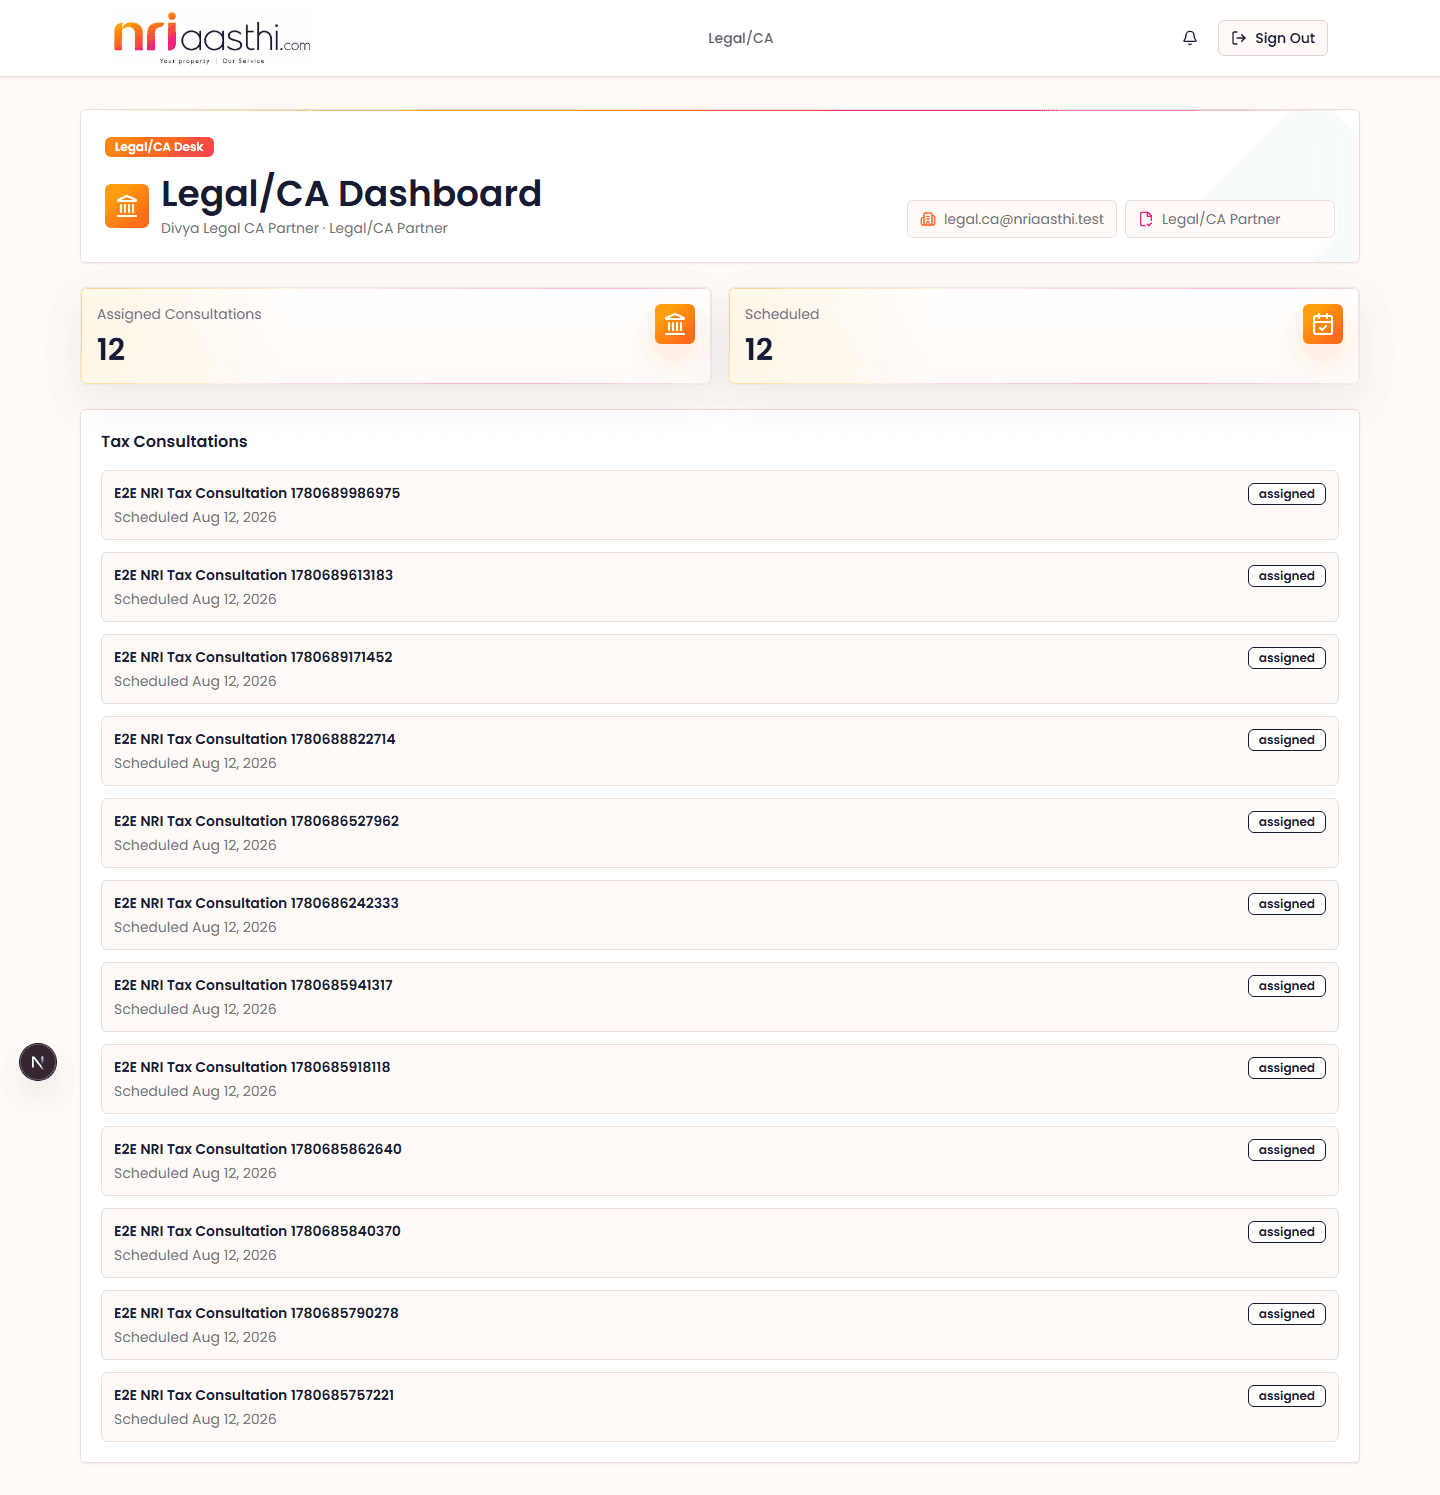The width and height of the screenshot is (1440, 1495).
Task: Open consultation 1780686527962
Action: 720,833
